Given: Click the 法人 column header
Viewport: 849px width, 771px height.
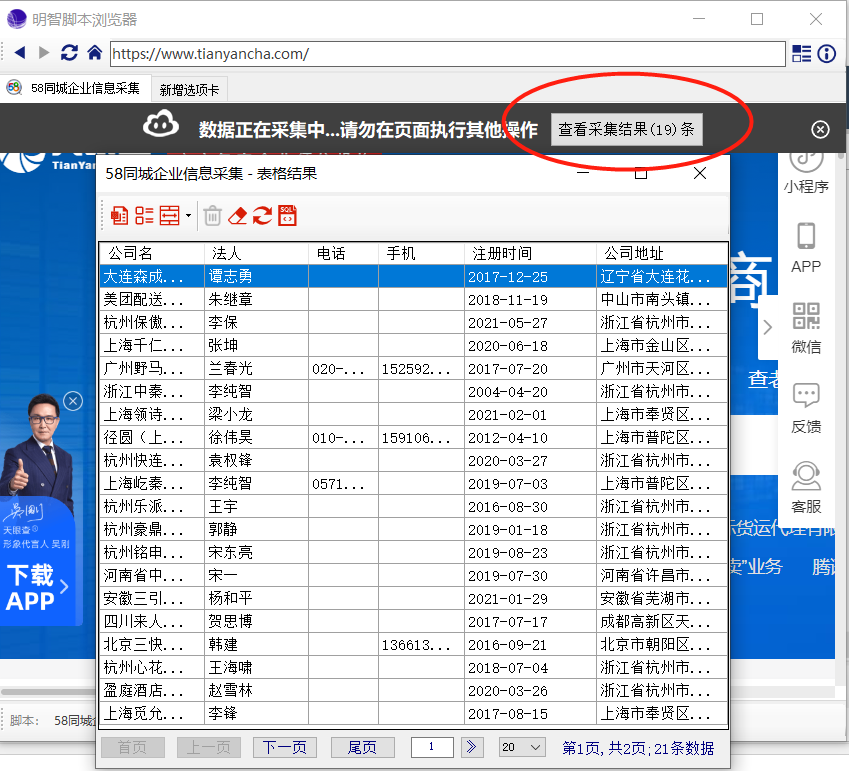Looking at the screenshot, I should [x=256, y=253].
